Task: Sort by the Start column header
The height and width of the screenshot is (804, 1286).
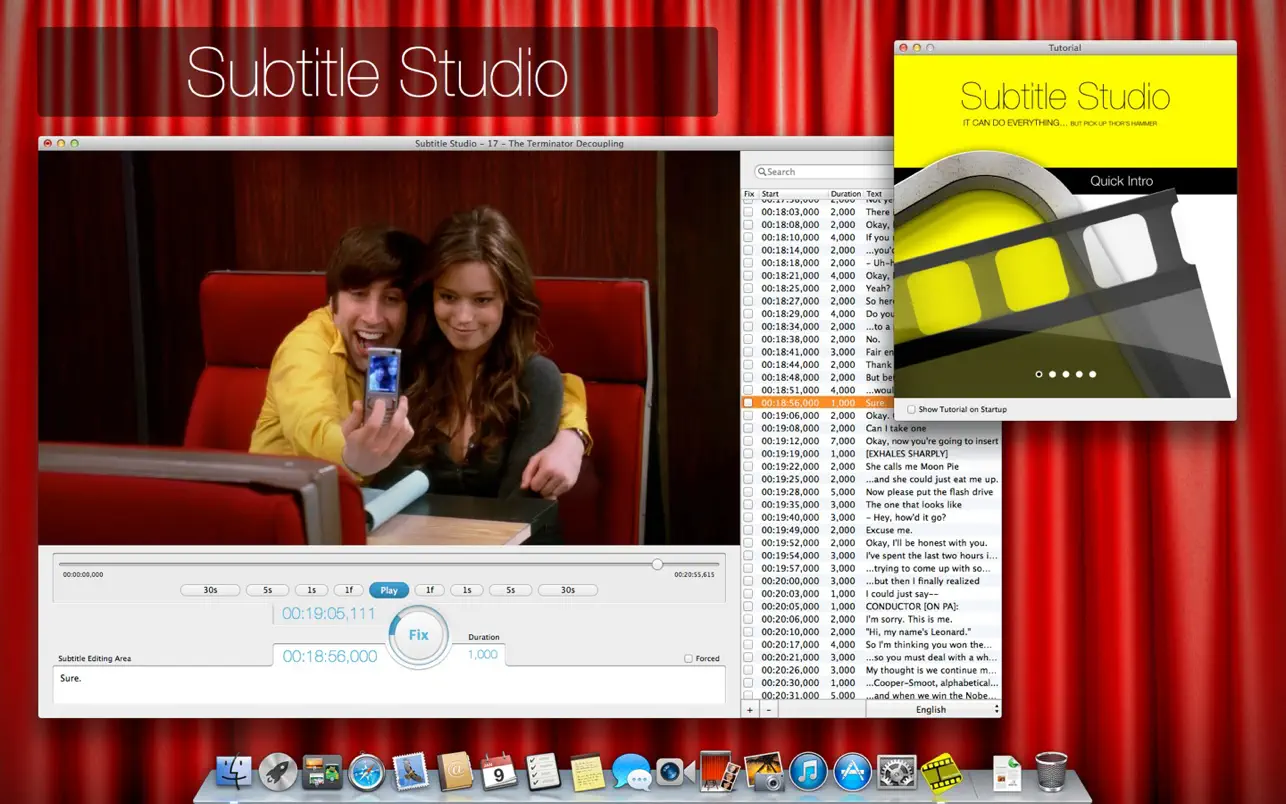Action: [x=793, y=194]
